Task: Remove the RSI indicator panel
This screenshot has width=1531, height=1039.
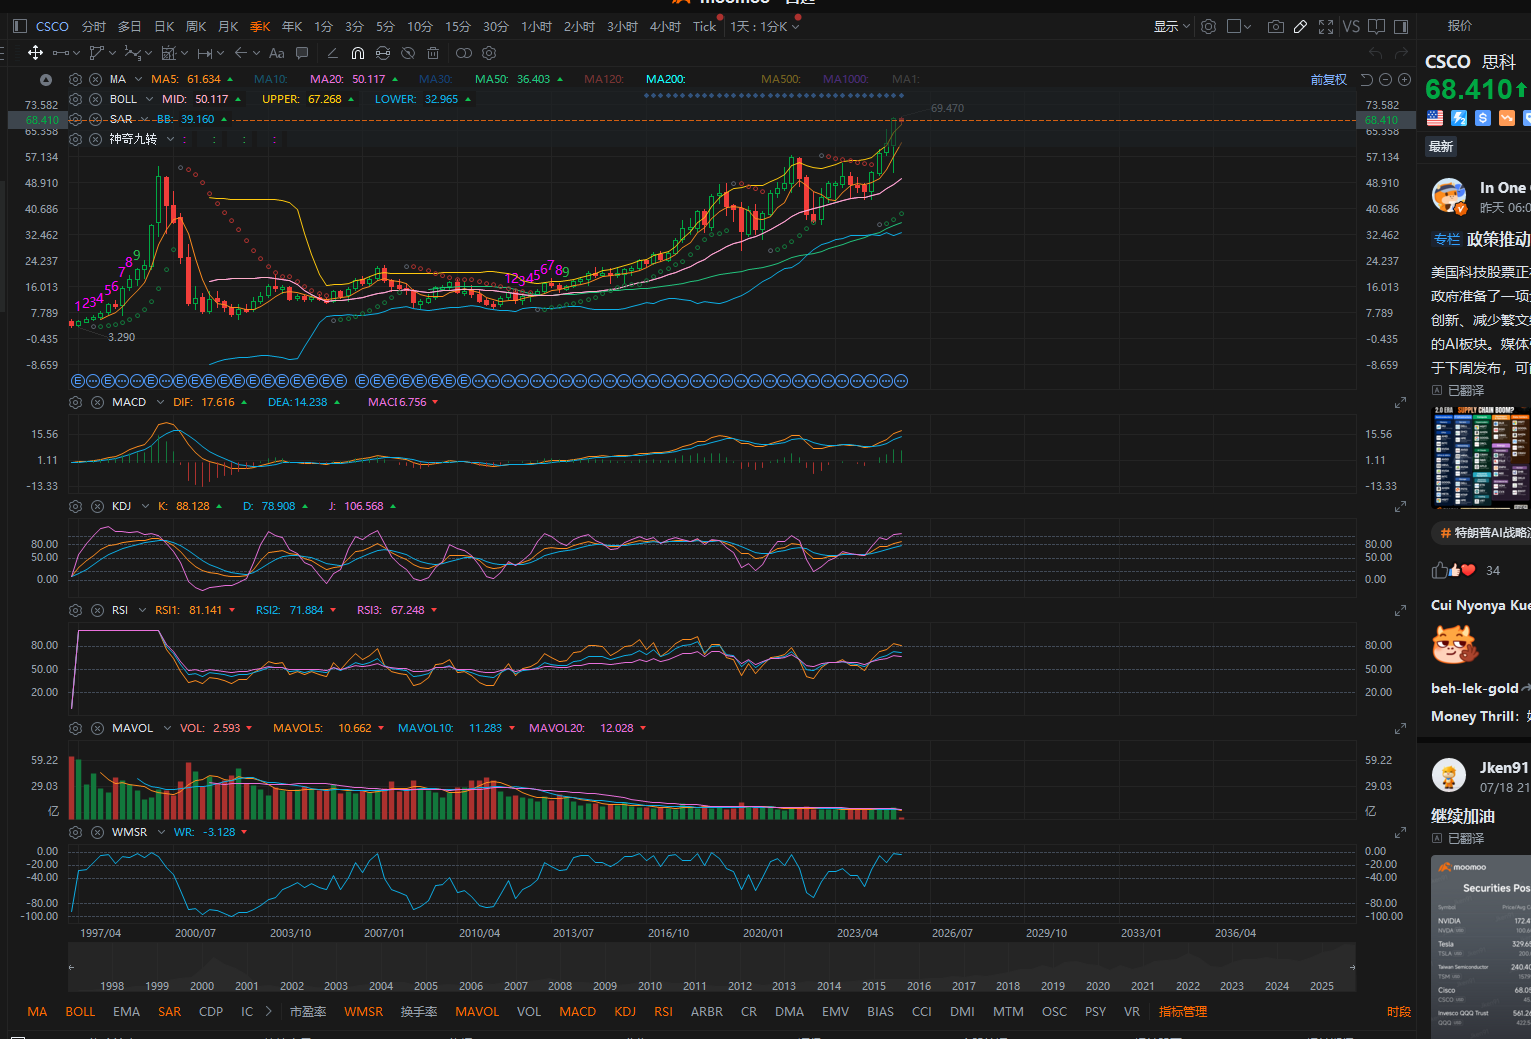Action: (x=97, y=610)
